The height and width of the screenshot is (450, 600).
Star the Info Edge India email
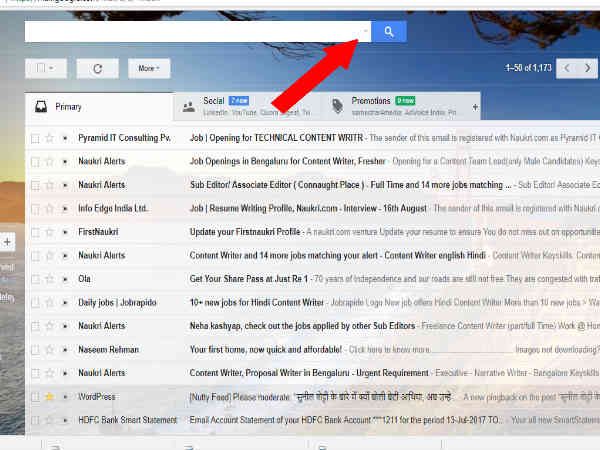coord(49,209)
